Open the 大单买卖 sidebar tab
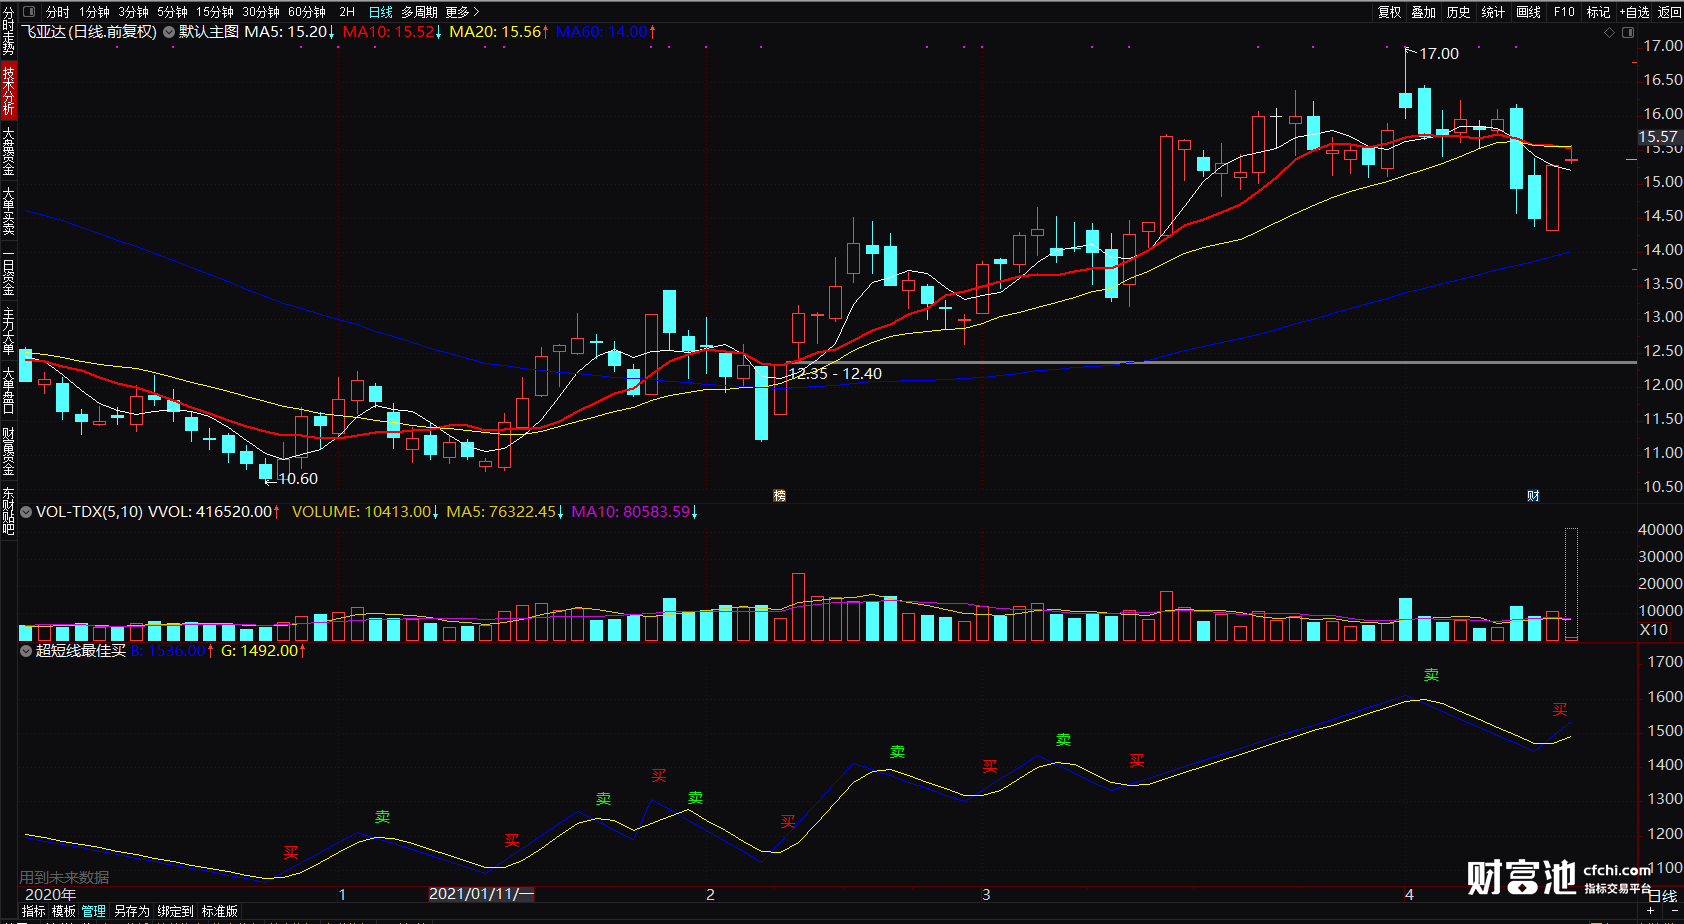The image size is (1684, 924). click(x=8, y=211)
